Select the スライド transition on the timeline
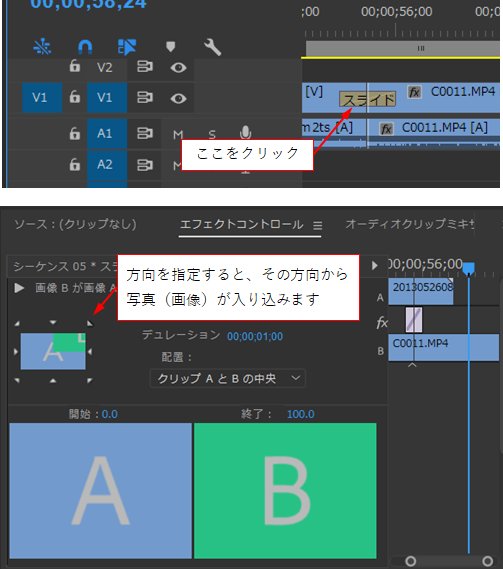503x569 pixels. [367, 99]
